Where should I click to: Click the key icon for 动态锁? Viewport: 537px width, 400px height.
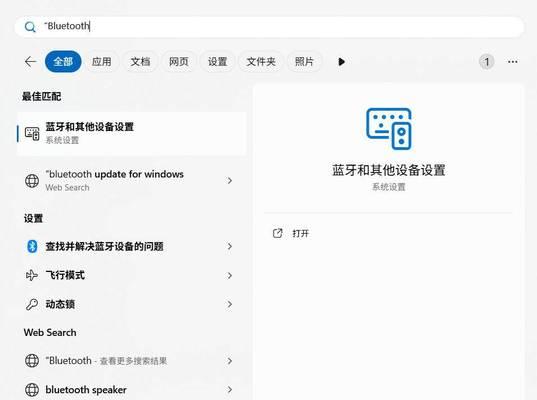[x=32, y=304]
